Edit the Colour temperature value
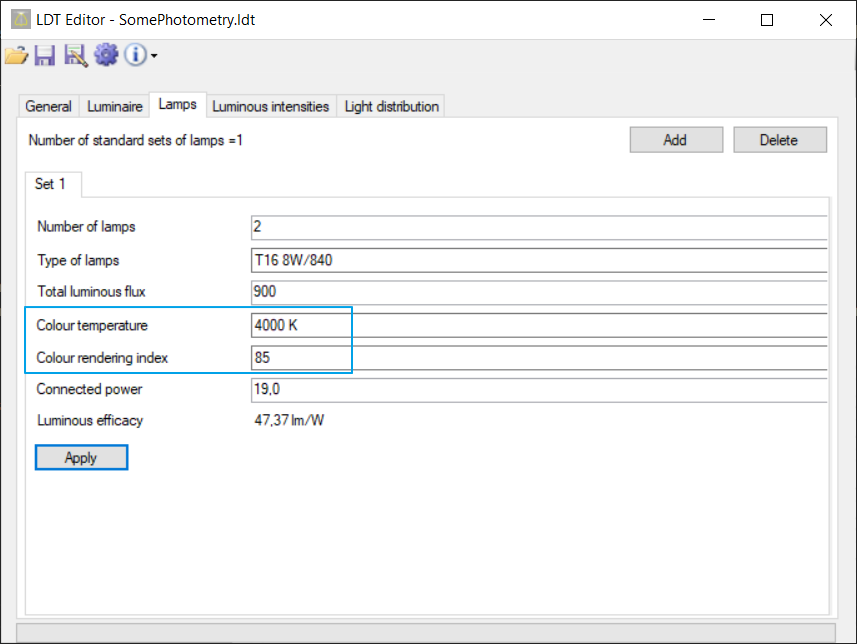The image size is (857, 644). tap(300, 324)
